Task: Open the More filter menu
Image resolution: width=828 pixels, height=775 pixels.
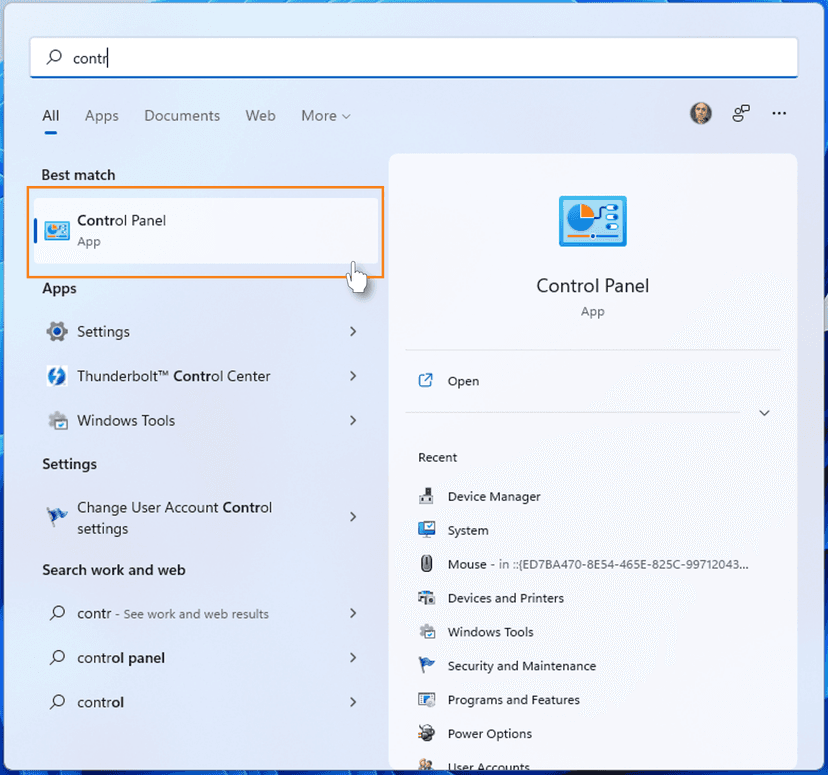Action: [x=325, y=116]
